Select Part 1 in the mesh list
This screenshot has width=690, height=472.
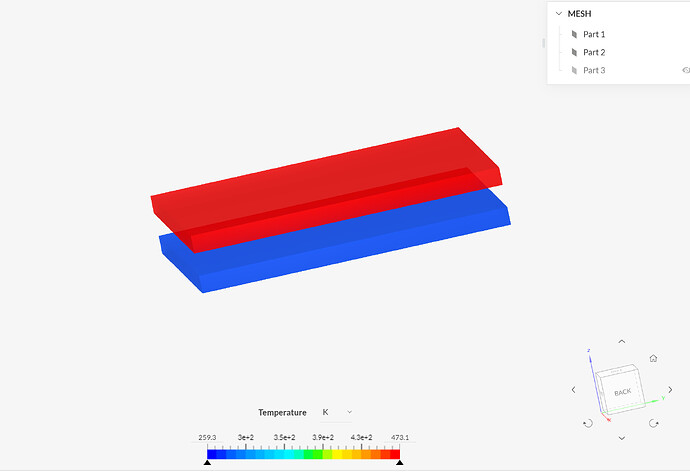(594, 34)
